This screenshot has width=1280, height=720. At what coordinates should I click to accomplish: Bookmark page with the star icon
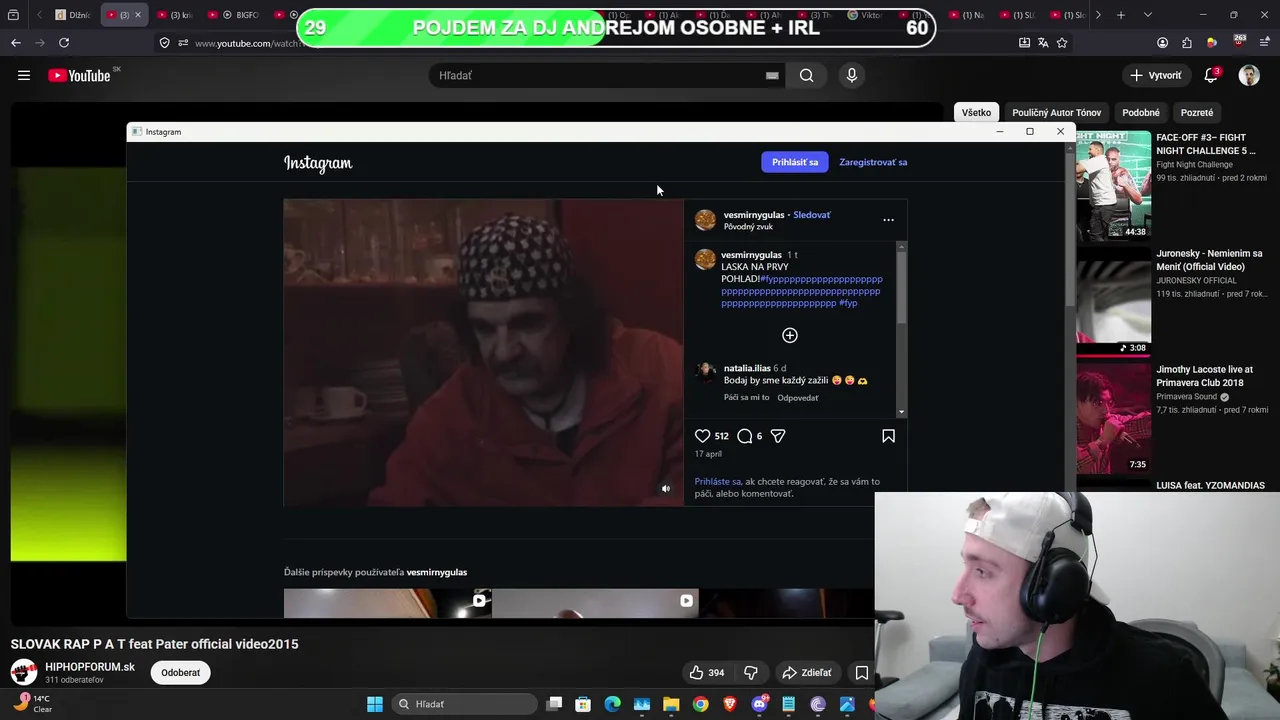1062,43
